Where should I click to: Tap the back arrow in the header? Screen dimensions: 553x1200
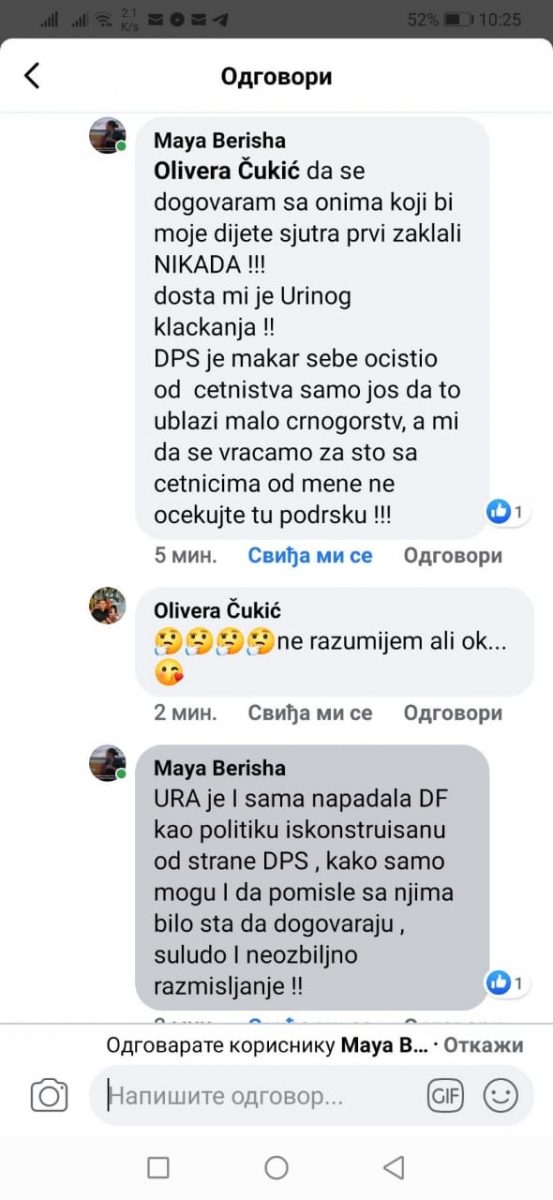click(32, 76)
